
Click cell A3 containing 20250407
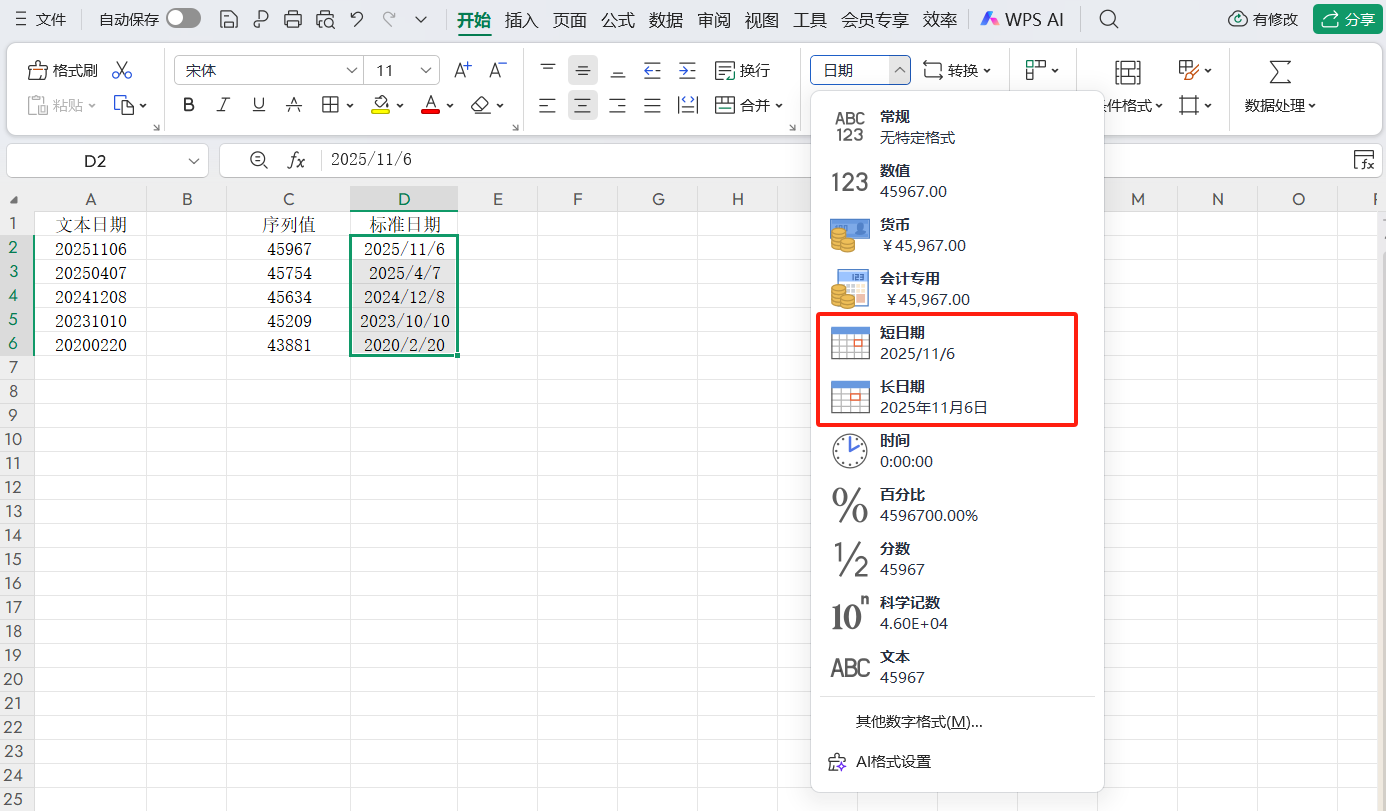[x=91, y=272]
